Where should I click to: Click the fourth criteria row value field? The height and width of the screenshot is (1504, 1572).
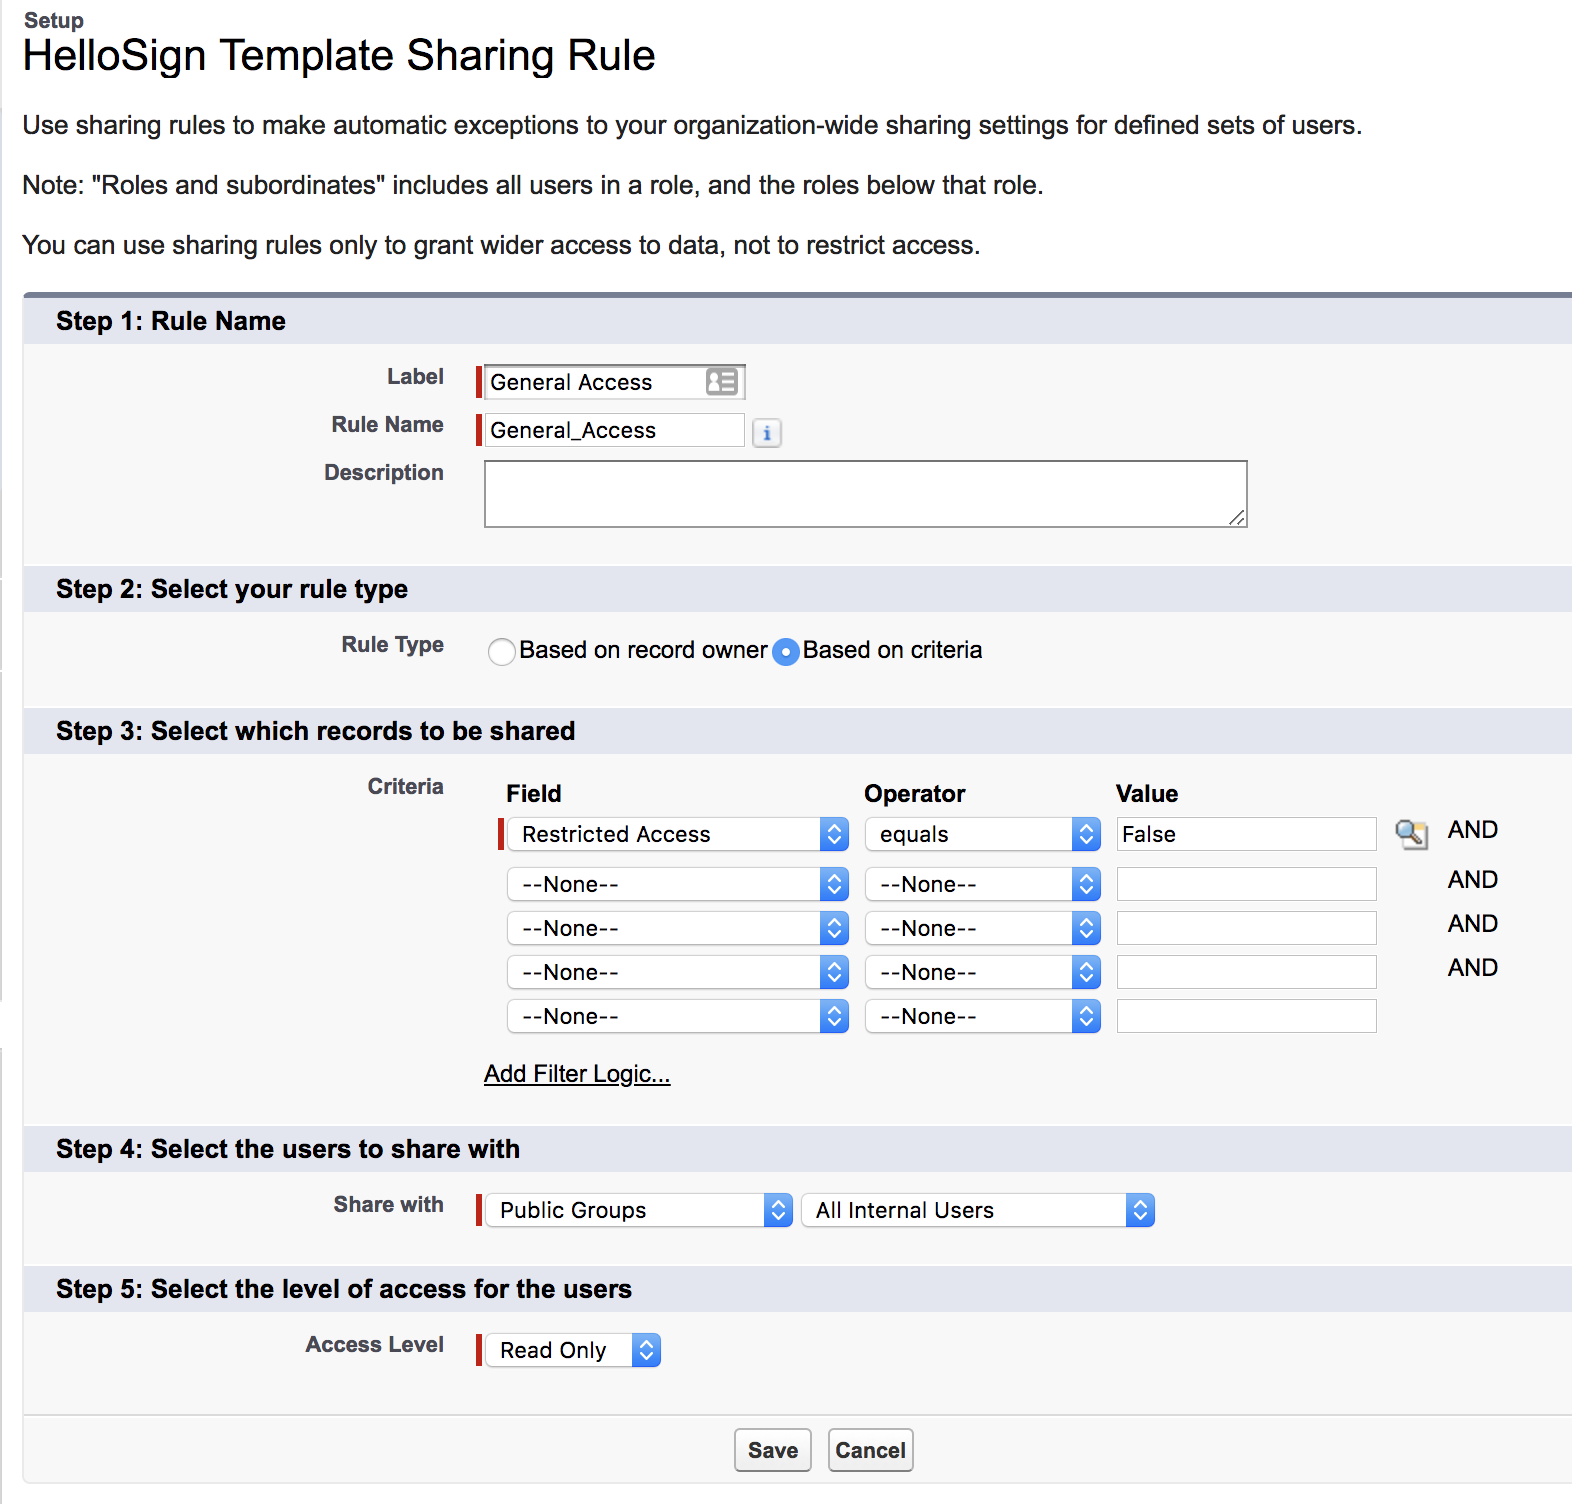(x=1247, y=972)
